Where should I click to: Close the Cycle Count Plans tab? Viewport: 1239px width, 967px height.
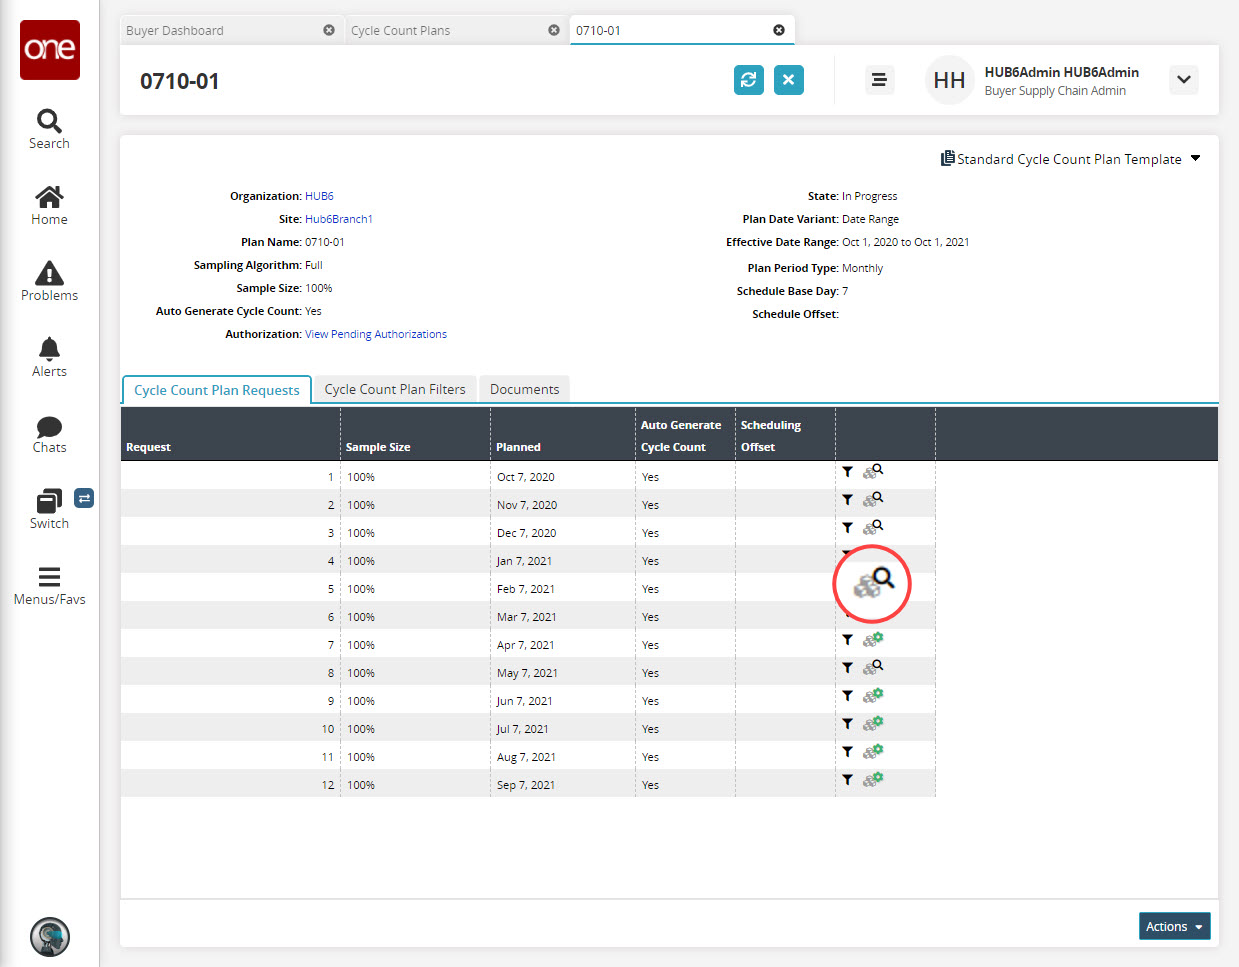point(554,30)
